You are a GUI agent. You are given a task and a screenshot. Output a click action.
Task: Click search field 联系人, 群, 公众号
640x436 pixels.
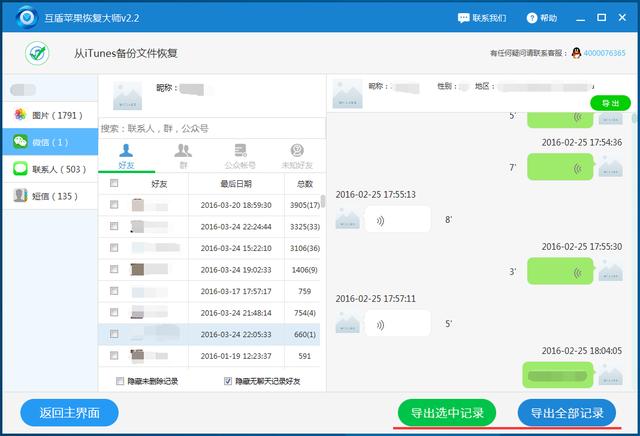click(212, 129)
